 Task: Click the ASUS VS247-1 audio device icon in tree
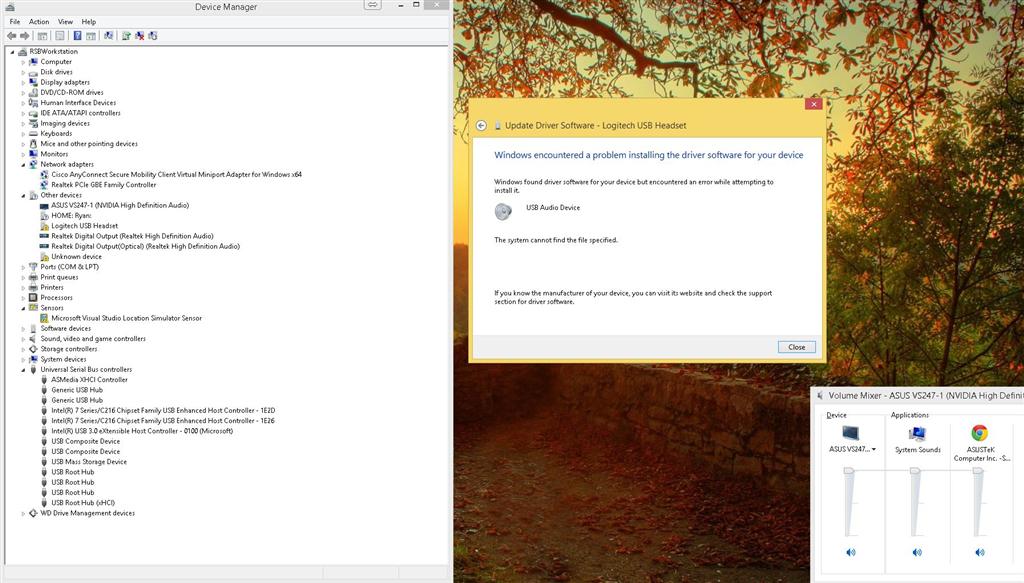(44, 206)
